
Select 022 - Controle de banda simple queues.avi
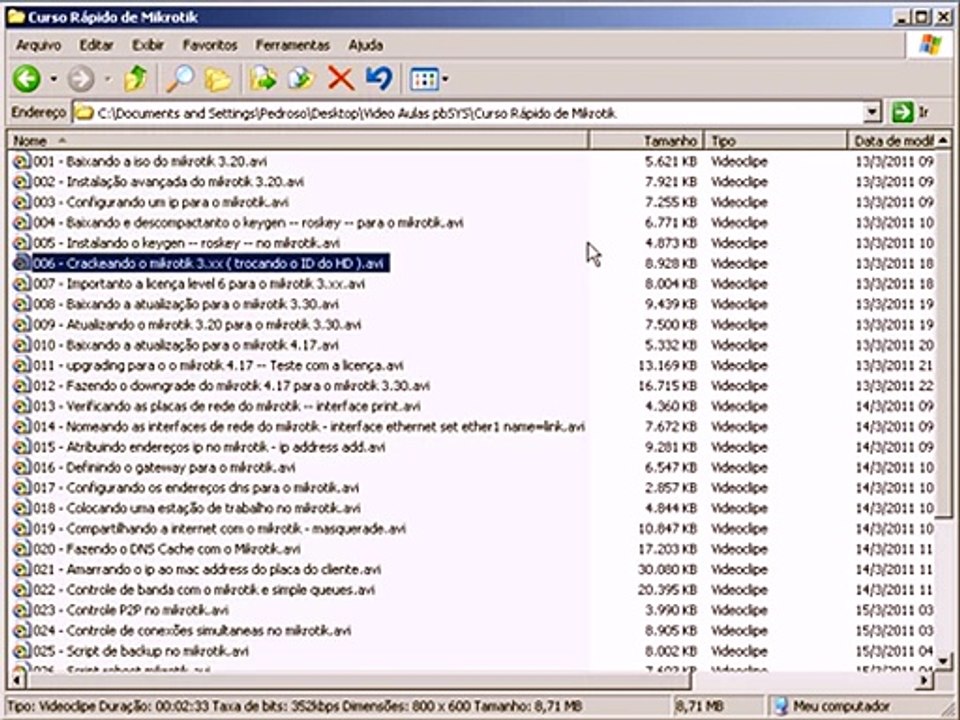204,590
